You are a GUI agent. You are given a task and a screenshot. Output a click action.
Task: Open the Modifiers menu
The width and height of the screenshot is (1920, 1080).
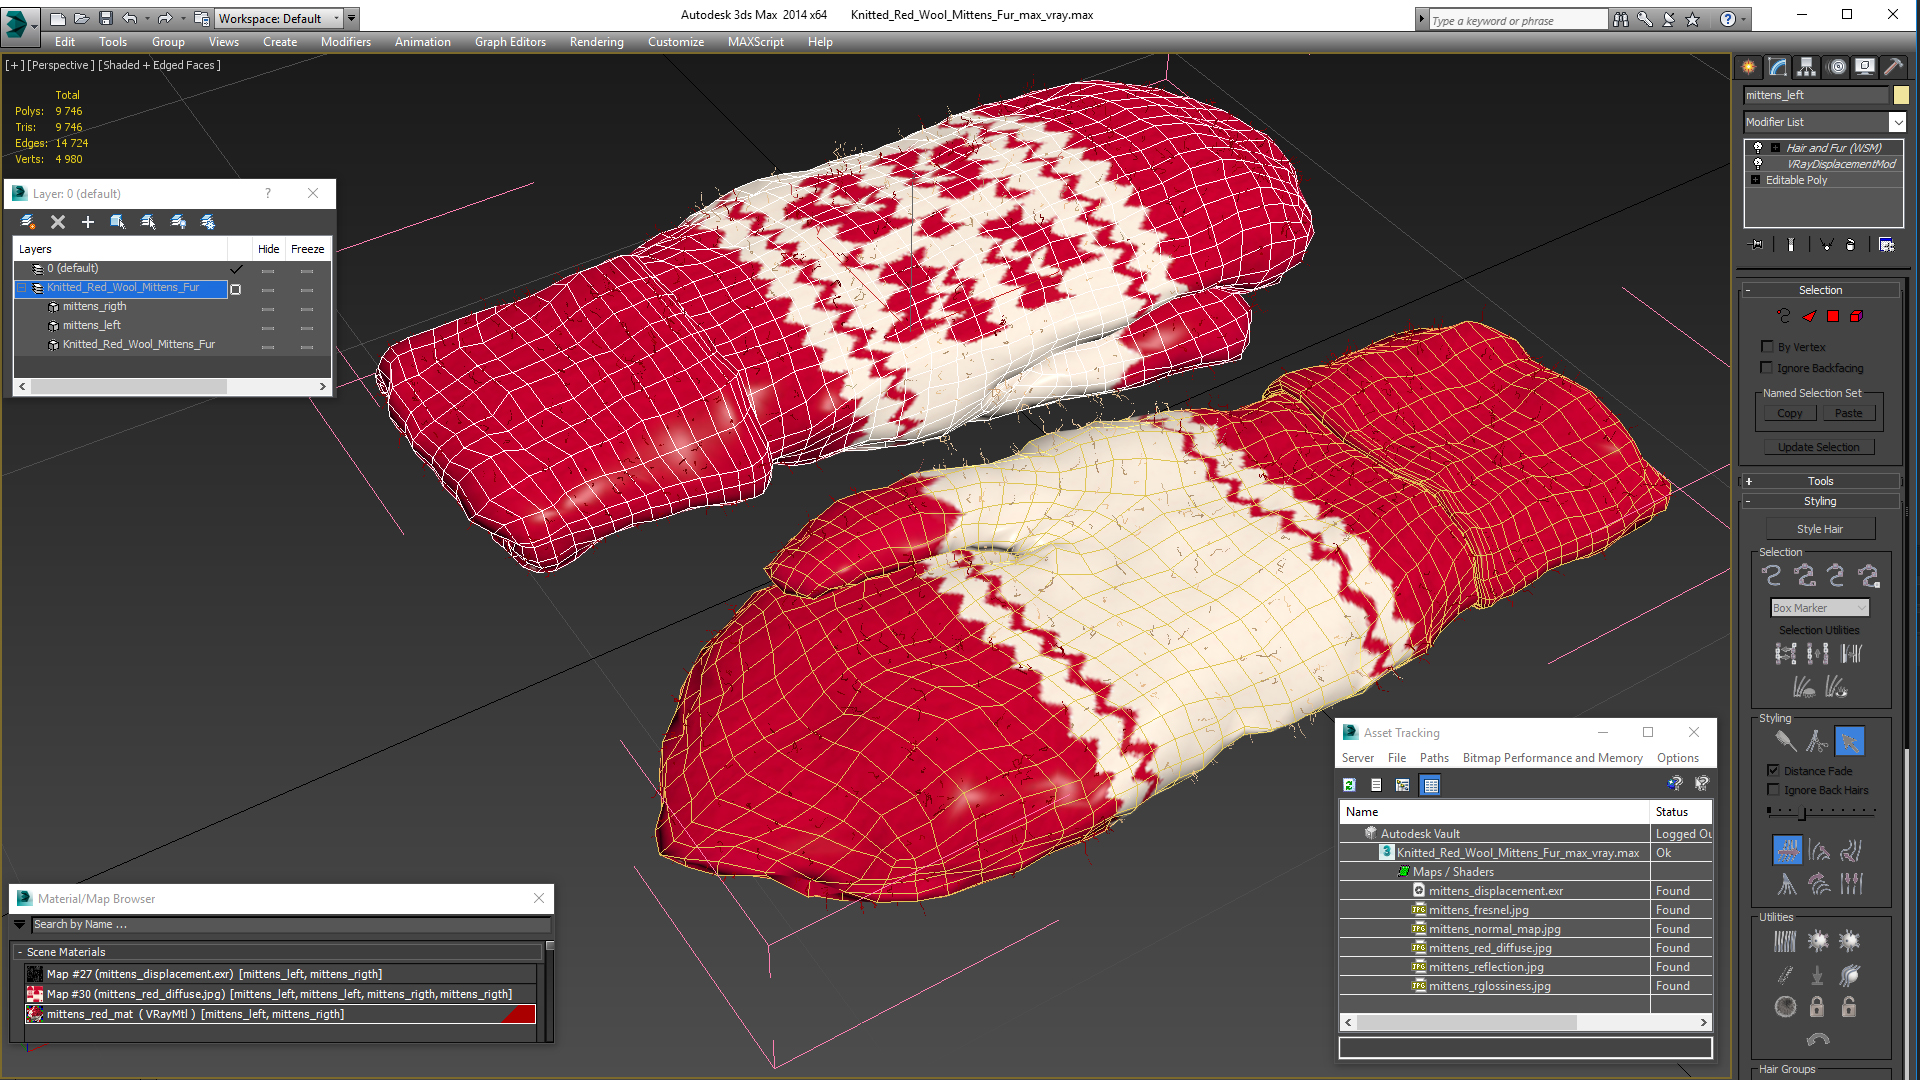point(345,42)
